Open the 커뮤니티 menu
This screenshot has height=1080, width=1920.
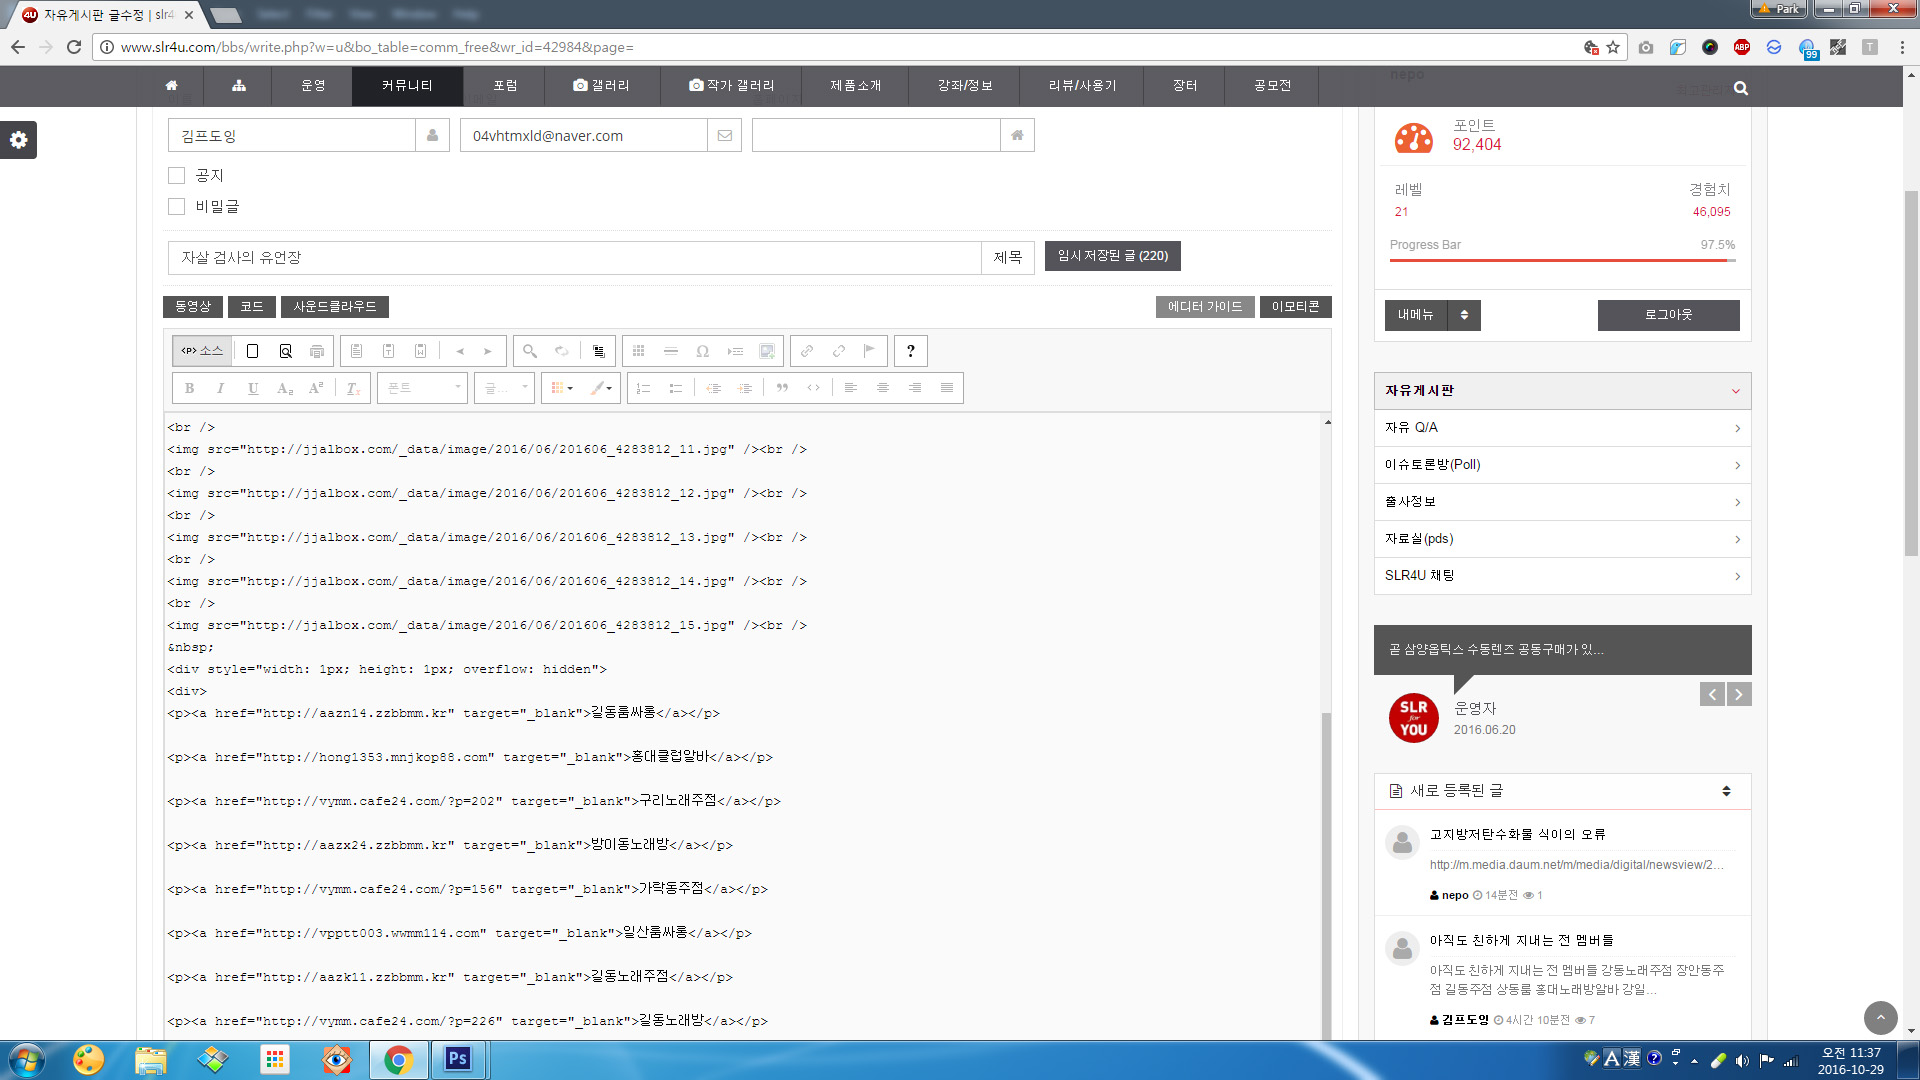[407, 86]
